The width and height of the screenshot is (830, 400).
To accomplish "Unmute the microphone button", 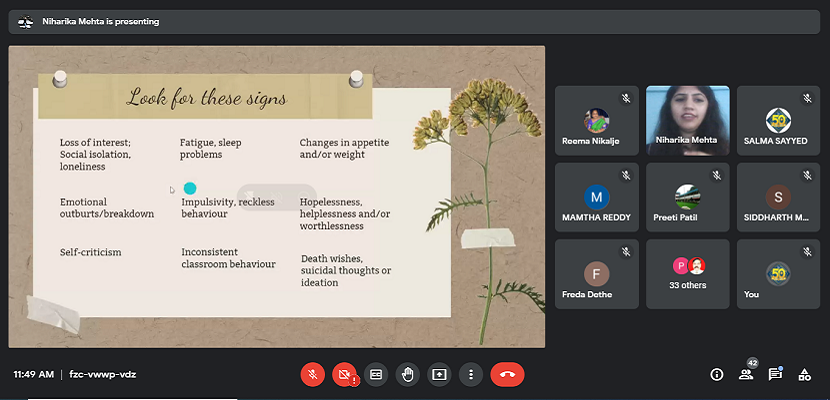I will click(312, 374).
